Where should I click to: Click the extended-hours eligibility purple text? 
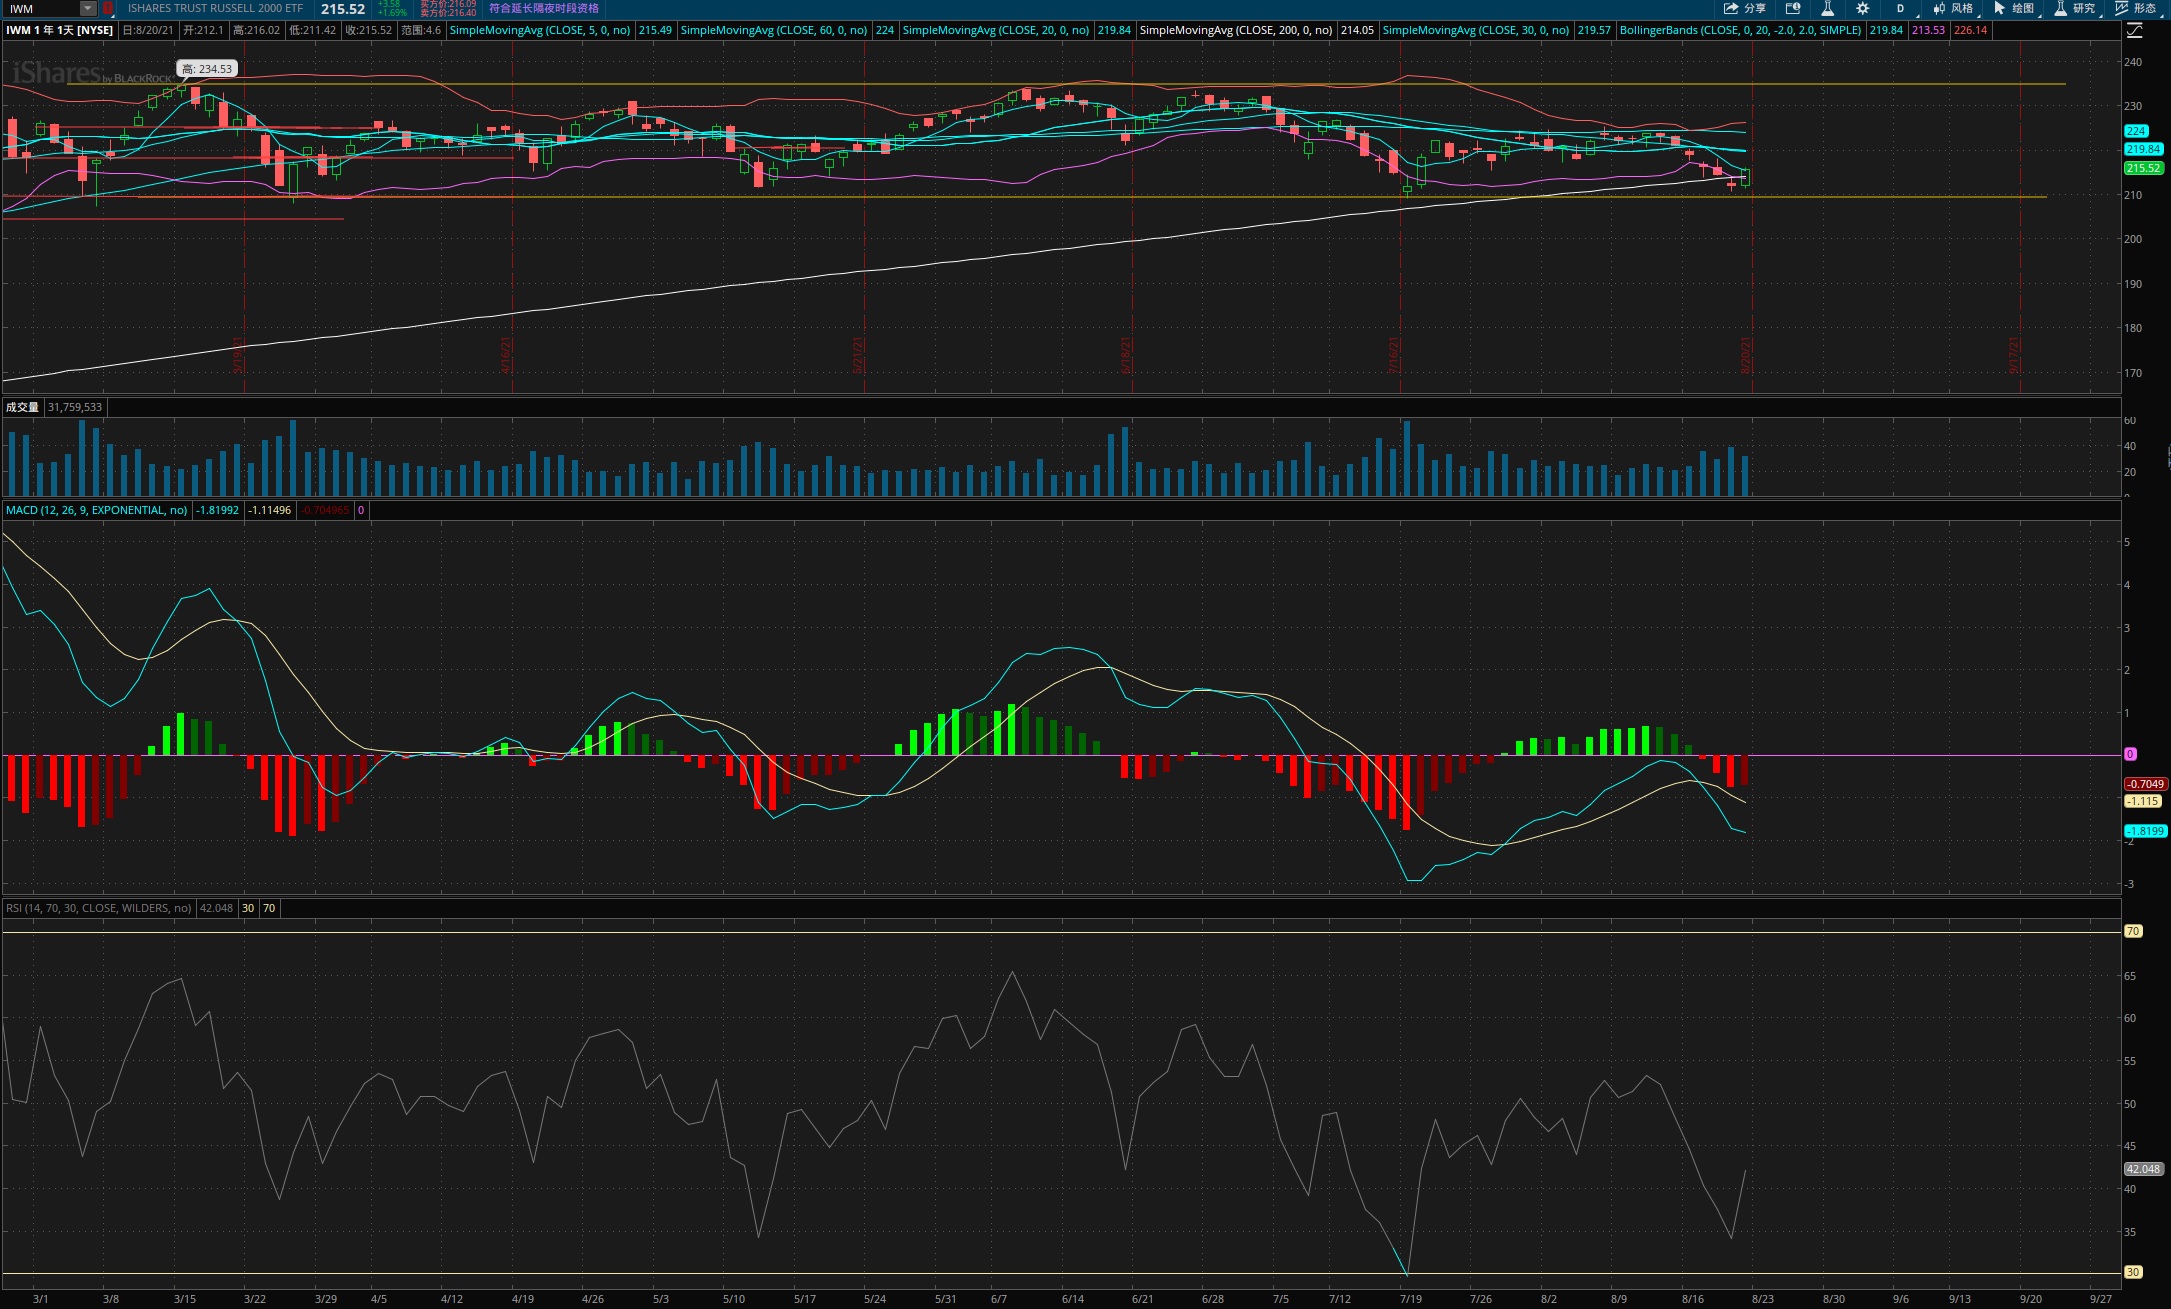[x=544, y=8]
